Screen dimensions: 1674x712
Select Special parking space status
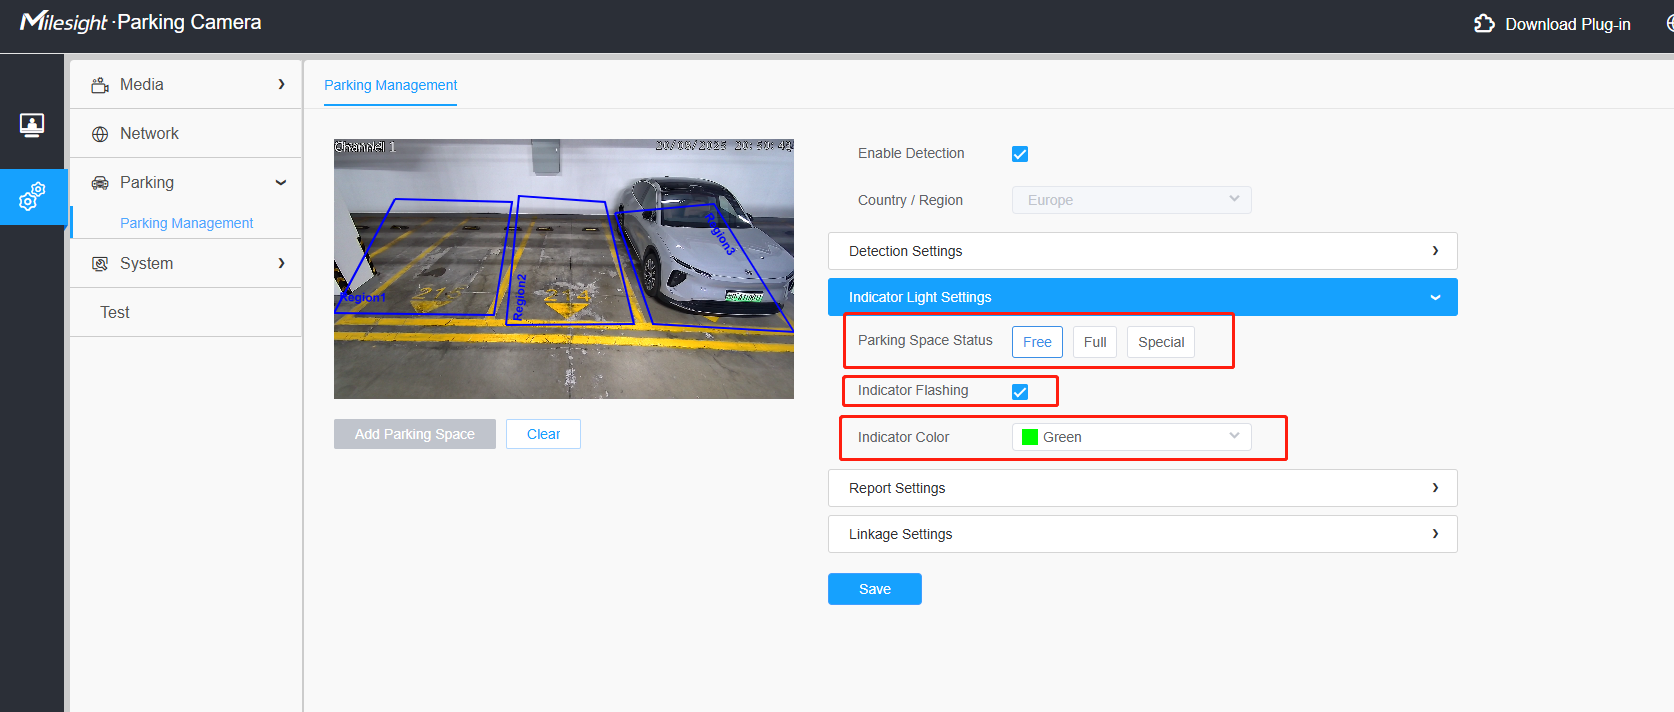pyautogui.click(x=1161, y=342)
